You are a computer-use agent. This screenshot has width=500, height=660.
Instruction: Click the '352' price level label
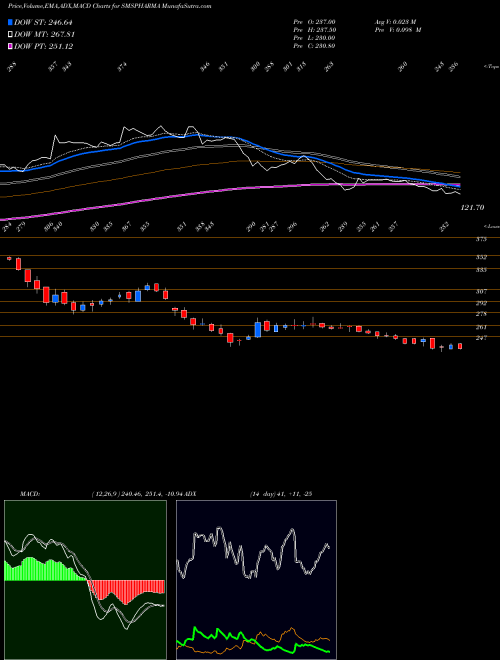[481, 257]
